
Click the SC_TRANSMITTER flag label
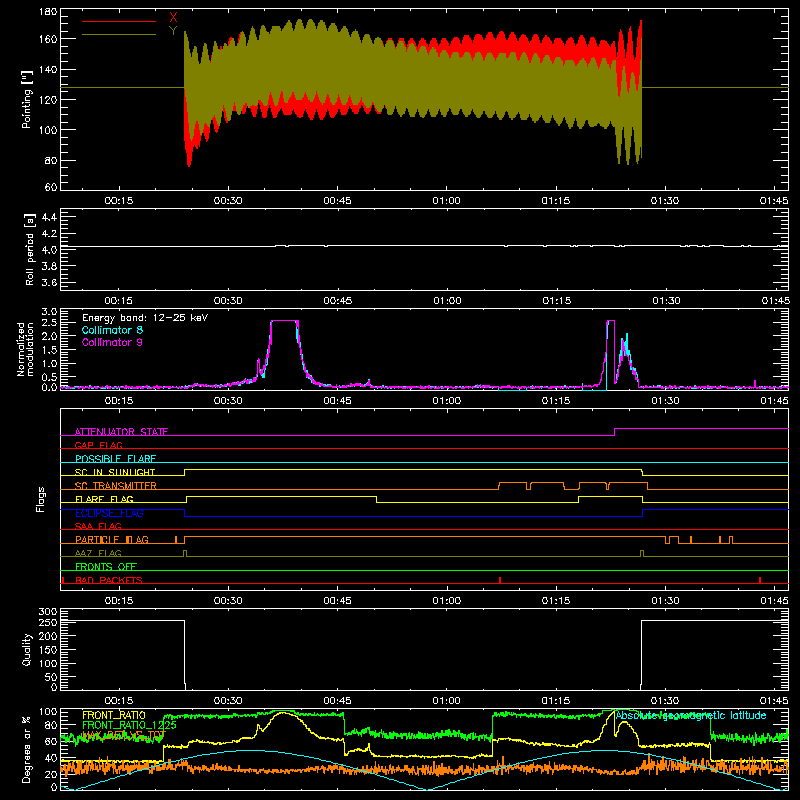click(x=116, y=486)
